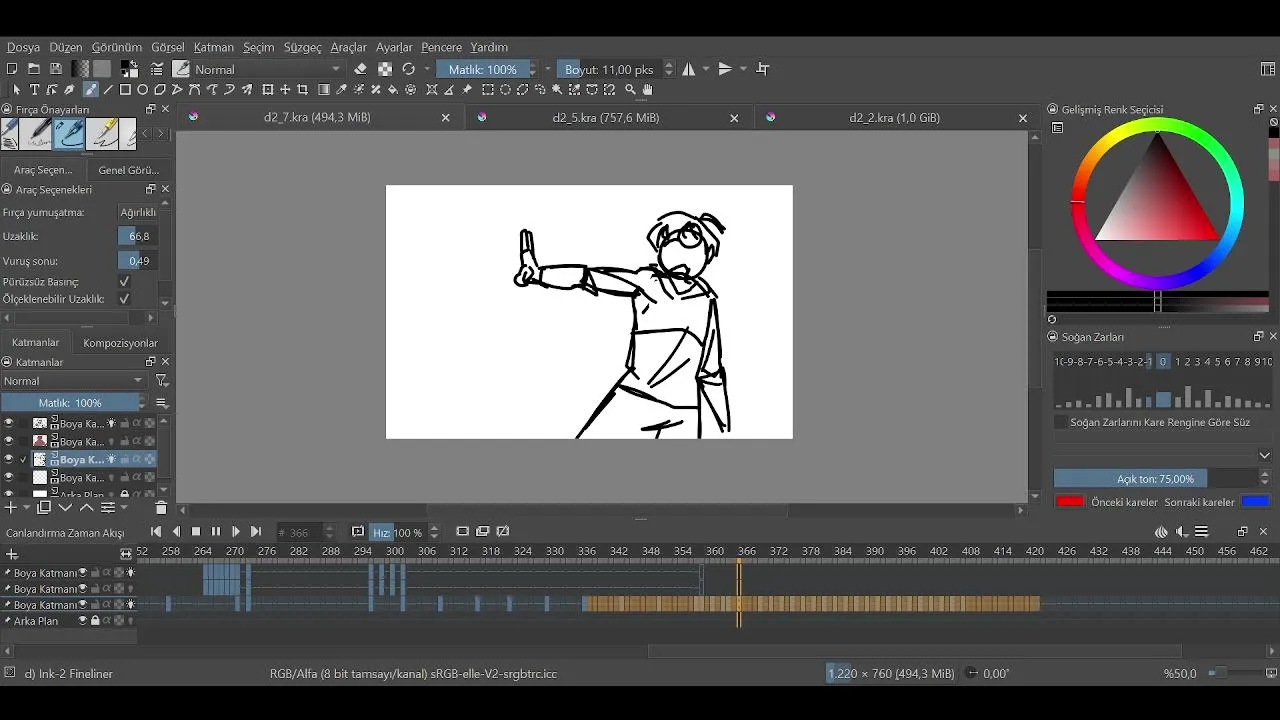Reload the original brush preset
Image resolution: width=1280 pixels, height=720 pixels.
pyautogui.click(x=408, y=69)
